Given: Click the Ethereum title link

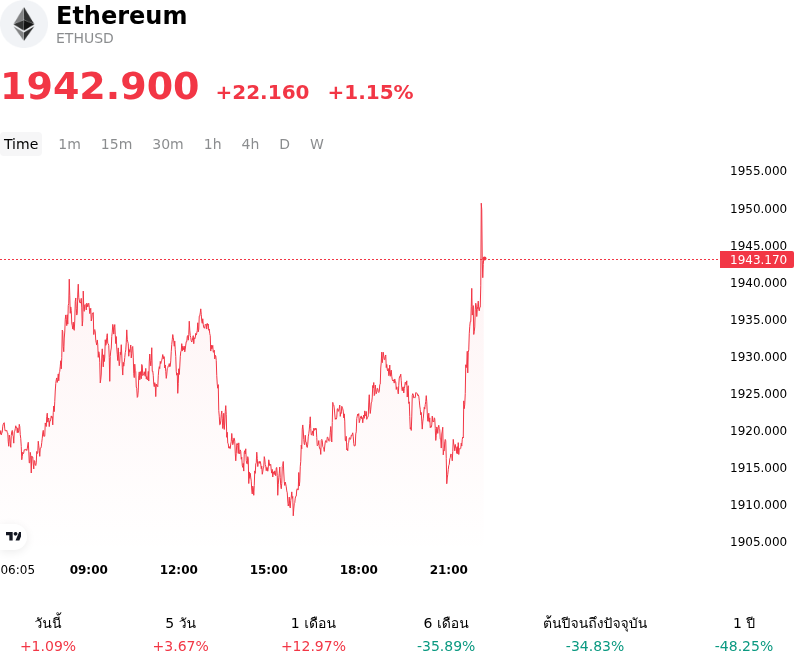Looking at the screenshot, I should (x=121, y=15).
